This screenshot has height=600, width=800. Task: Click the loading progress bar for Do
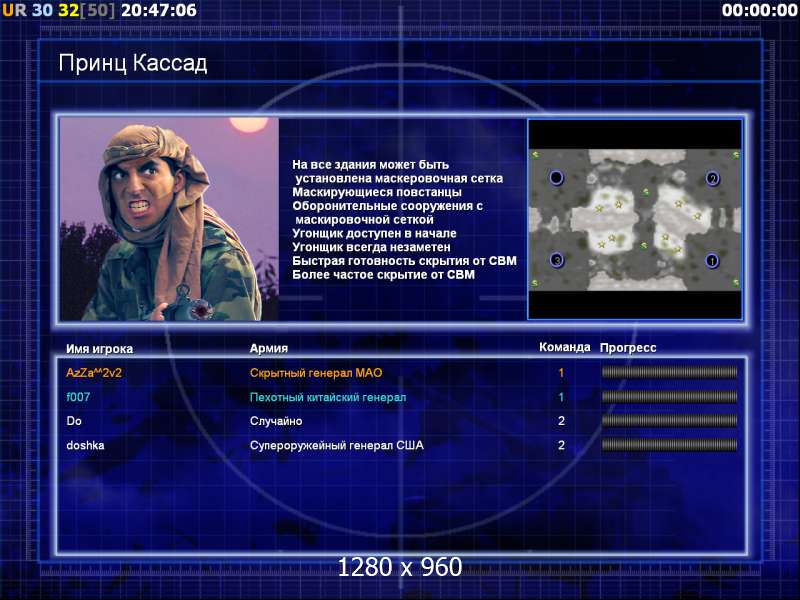669,421
